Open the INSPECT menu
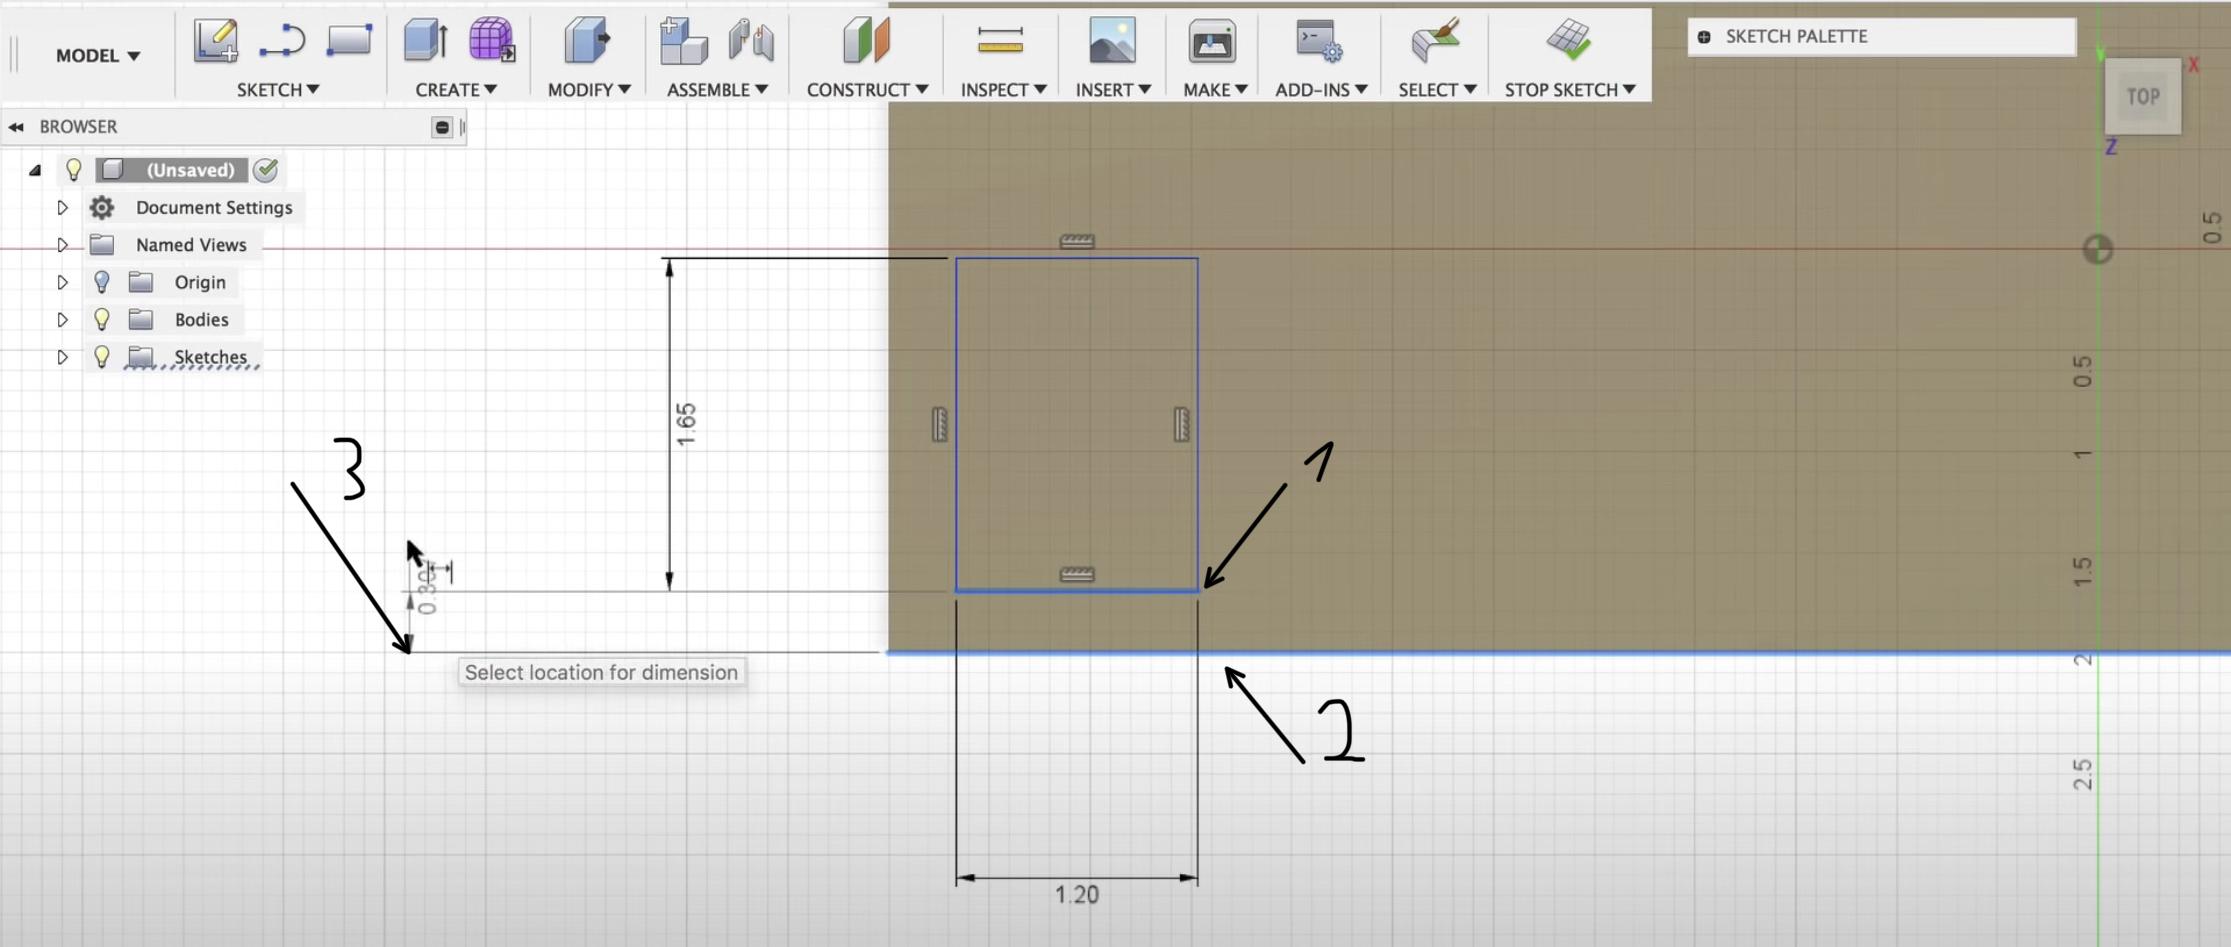This screenshot has width=2231, height=947. click(x=1003, y=90)
